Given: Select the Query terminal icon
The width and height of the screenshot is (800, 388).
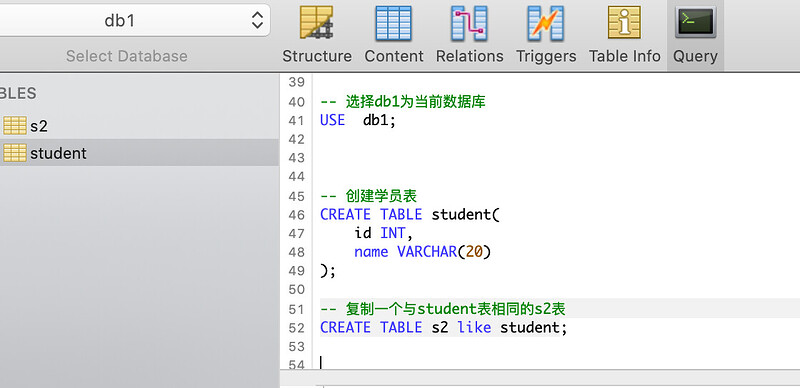Looking at the screenshot, I should [x=695, y=23].
